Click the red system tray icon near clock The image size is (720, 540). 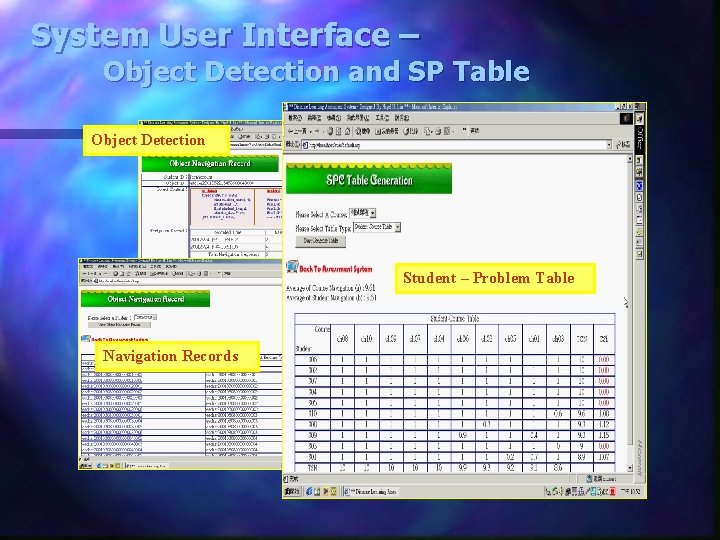click(612, 492)
